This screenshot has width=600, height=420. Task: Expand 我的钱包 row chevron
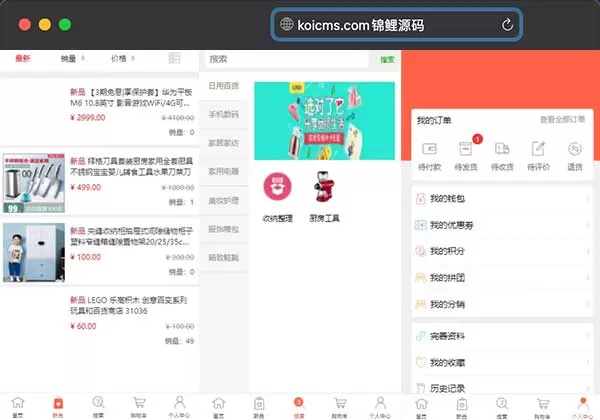click(x=587, y=199)
